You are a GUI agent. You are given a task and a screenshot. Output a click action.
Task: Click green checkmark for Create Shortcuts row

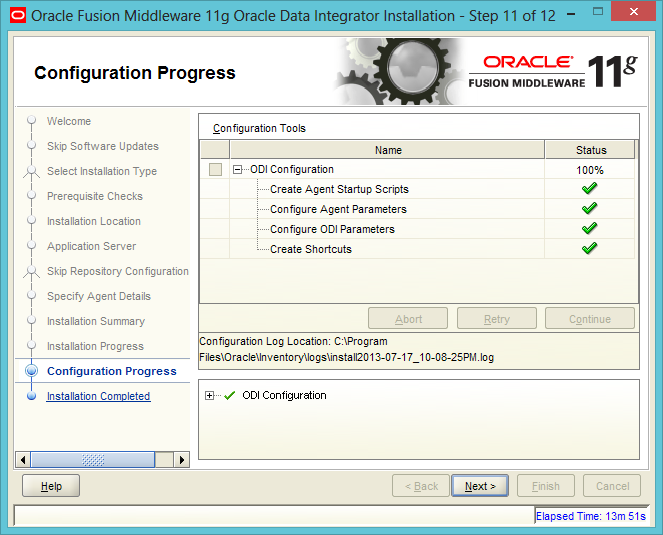(x=590, y=249)
